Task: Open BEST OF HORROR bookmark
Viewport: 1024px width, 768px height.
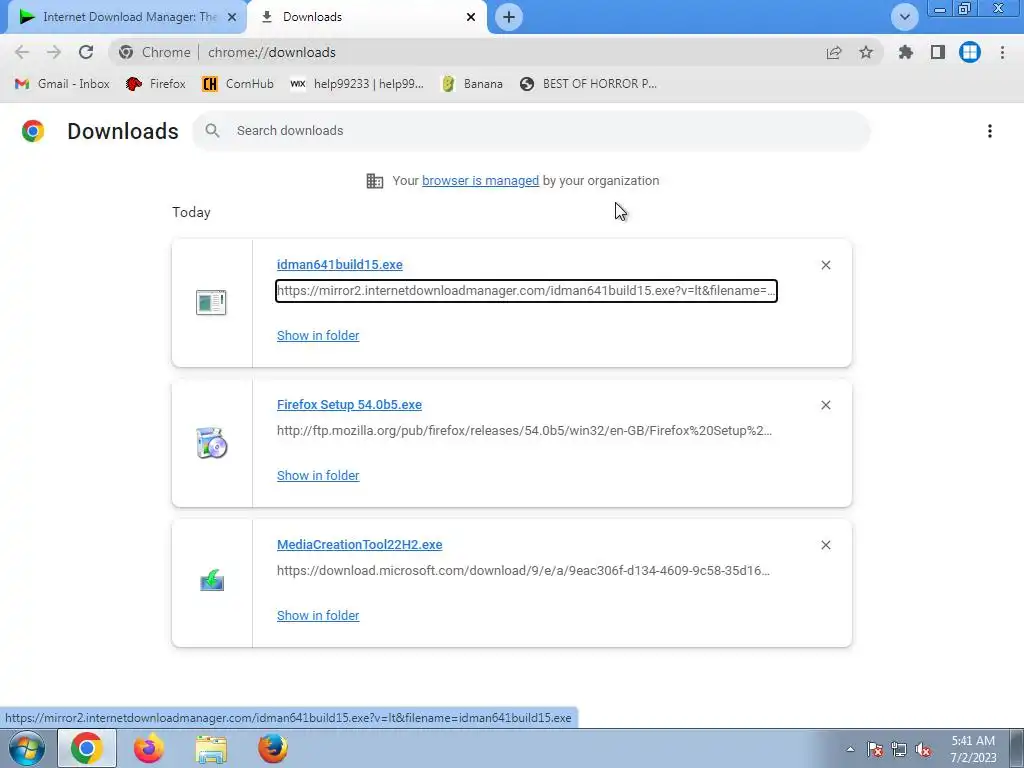Action: [588, 84]
